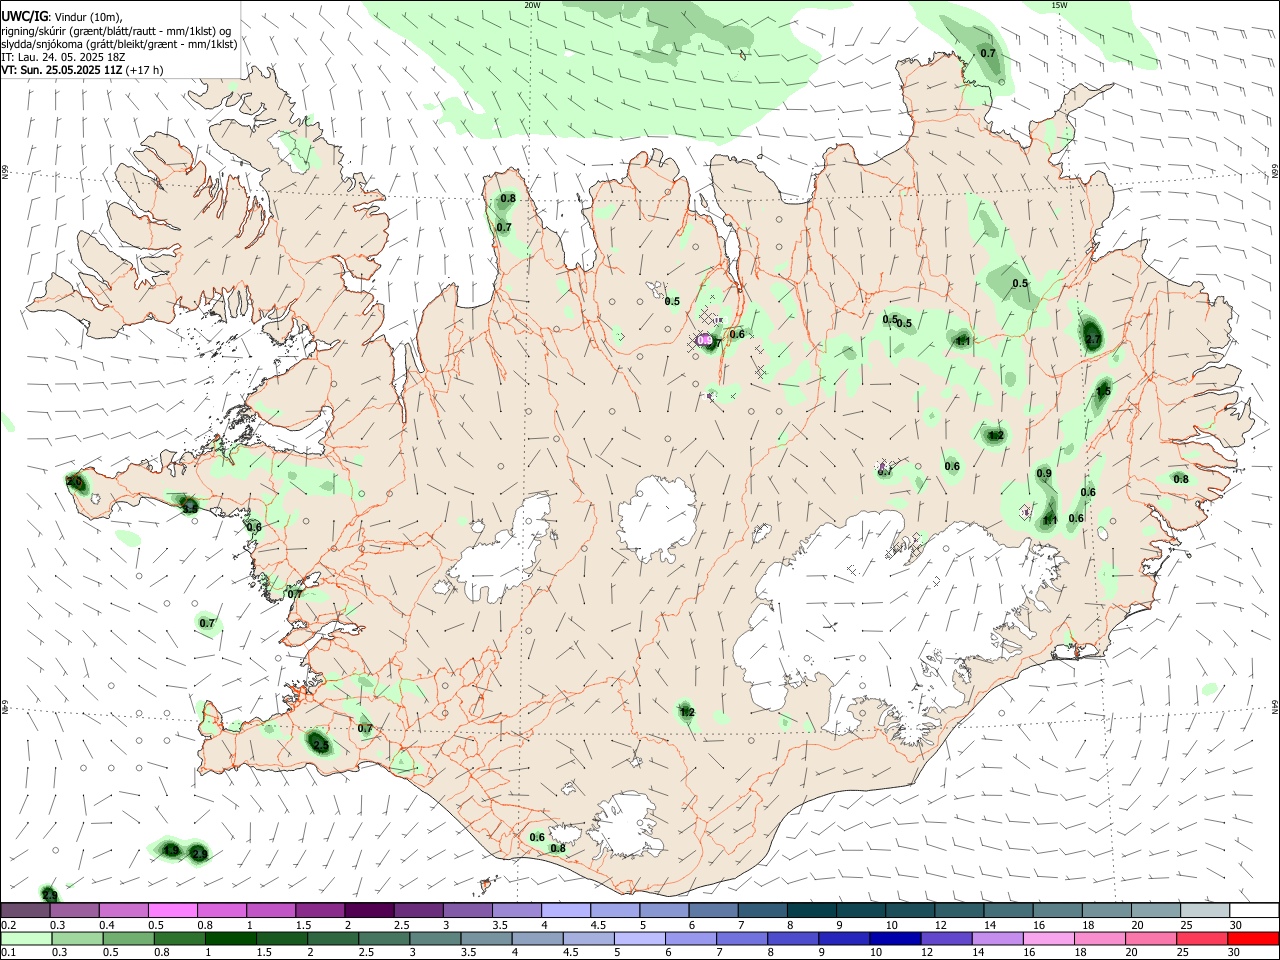Click the bright red swatch ending the rain scale

pyautogui.click(x=1254, y=939)
